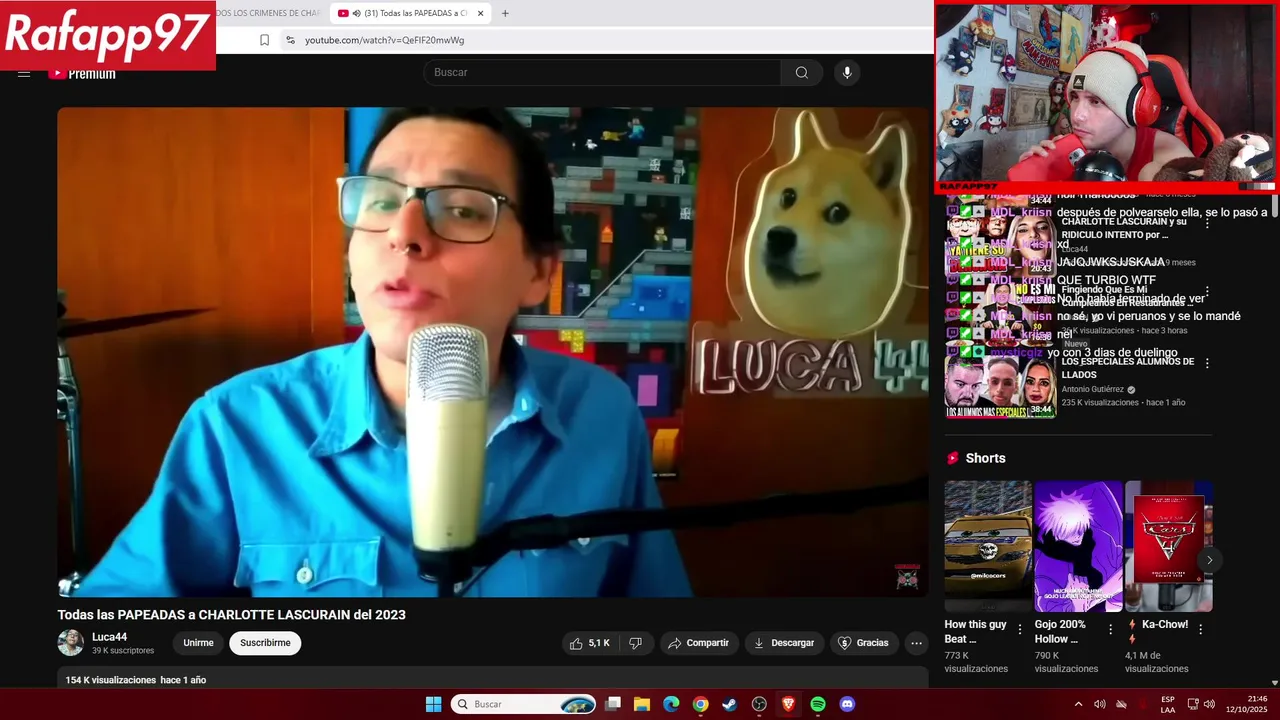Open LOS ESPECIALES ALUMNOS DE LLADOS title

click(1128, 368)
